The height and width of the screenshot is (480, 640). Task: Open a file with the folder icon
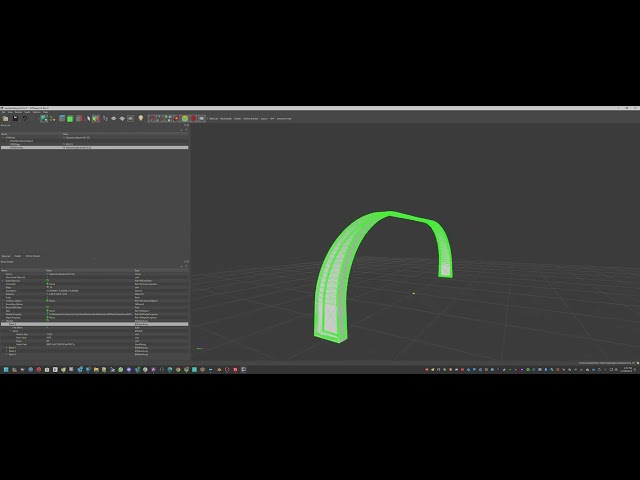[x=5, y=118]
